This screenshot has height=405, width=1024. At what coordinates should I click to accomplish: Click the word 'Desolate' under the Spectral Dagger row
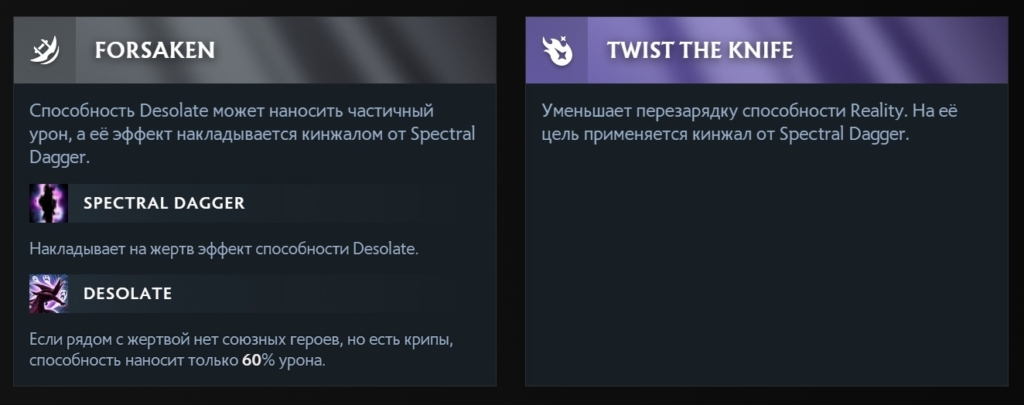tap(384, 248)
